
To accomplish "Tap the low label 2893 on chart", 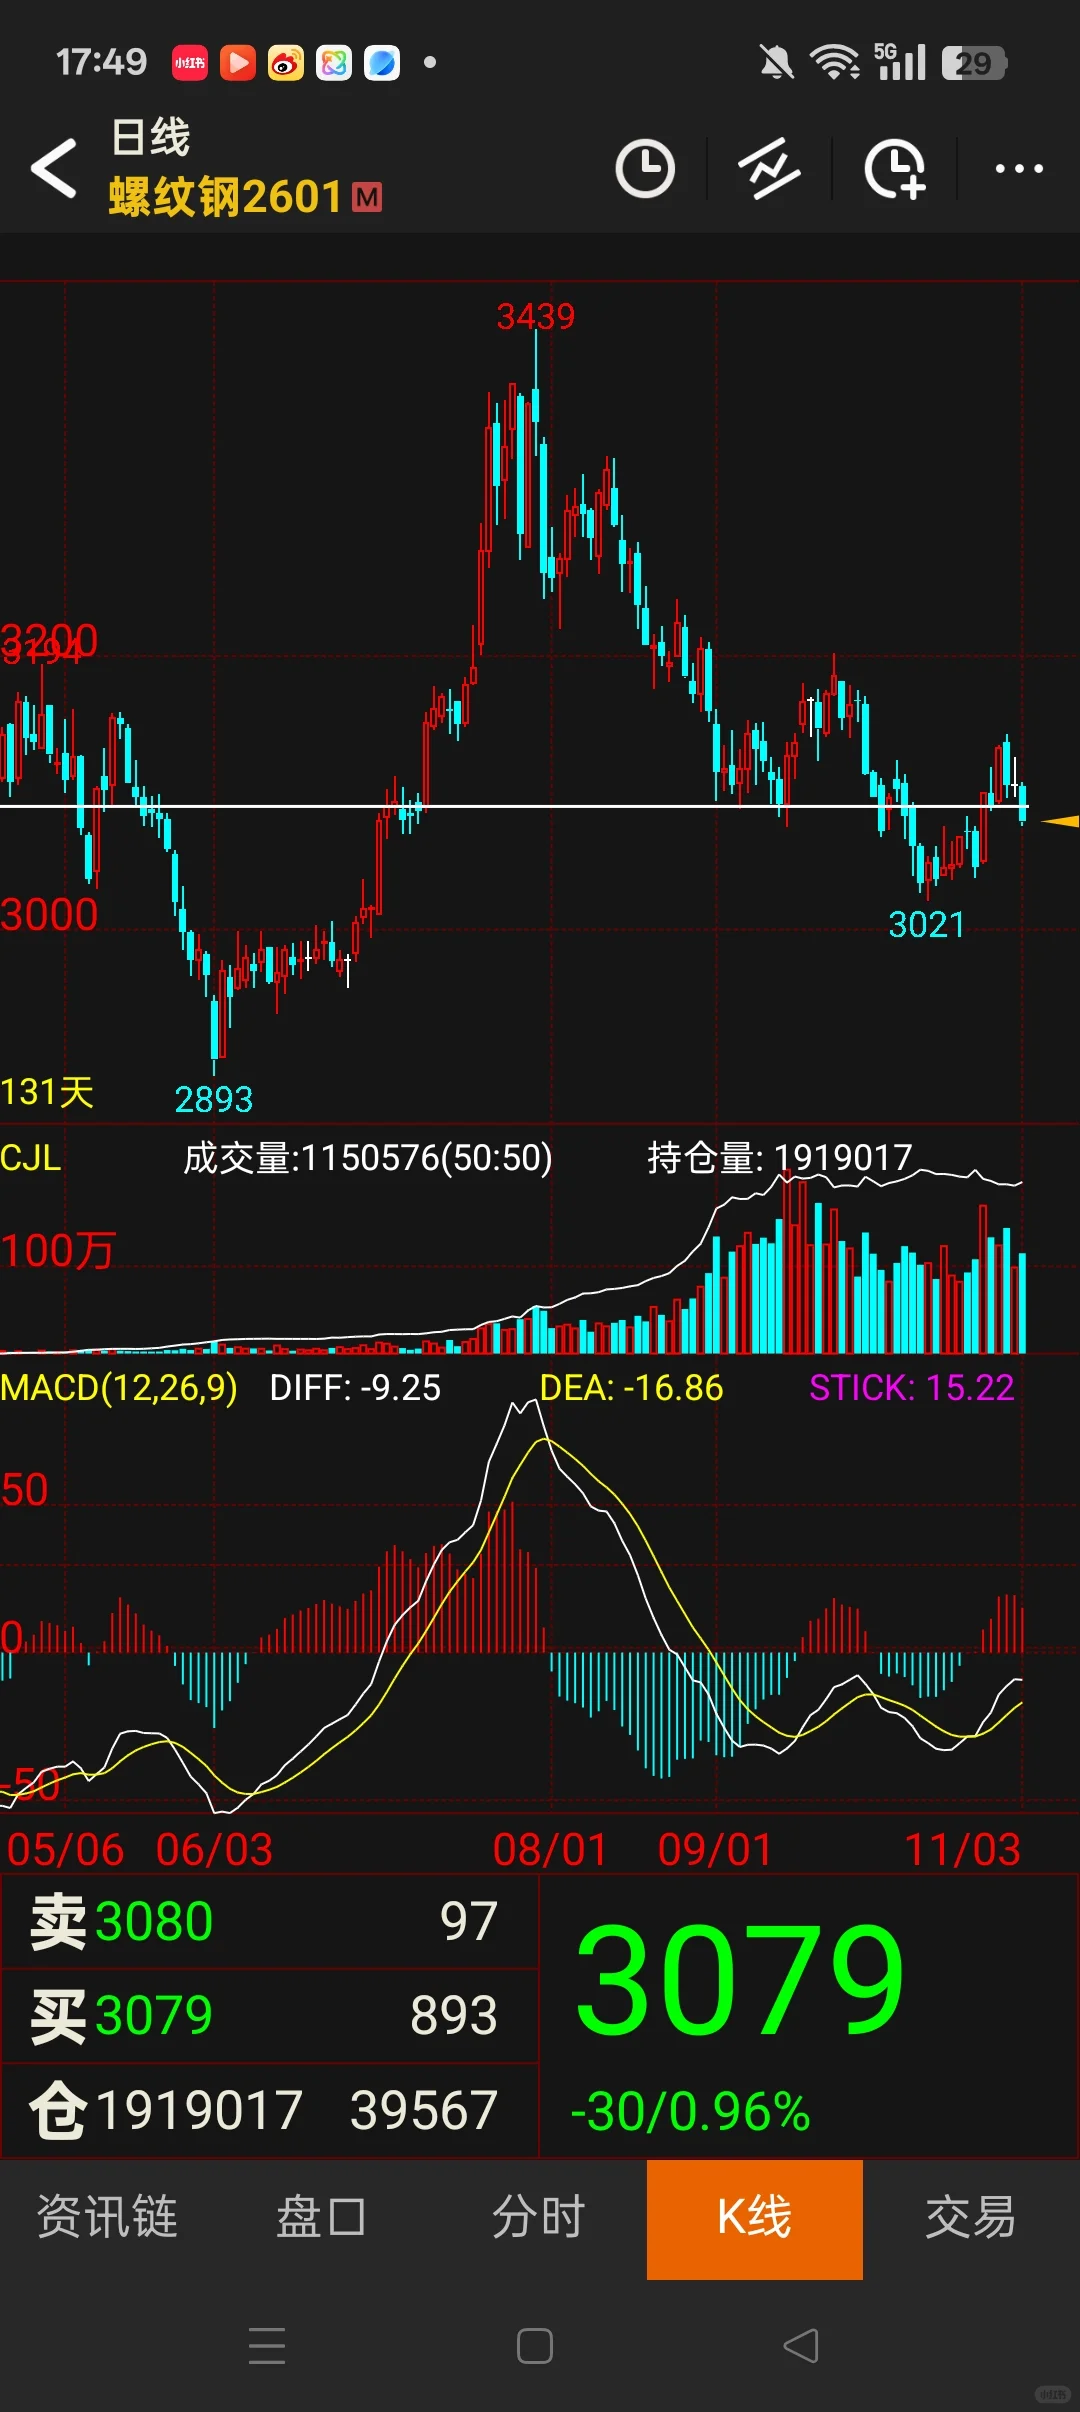I will (214, 1100).
